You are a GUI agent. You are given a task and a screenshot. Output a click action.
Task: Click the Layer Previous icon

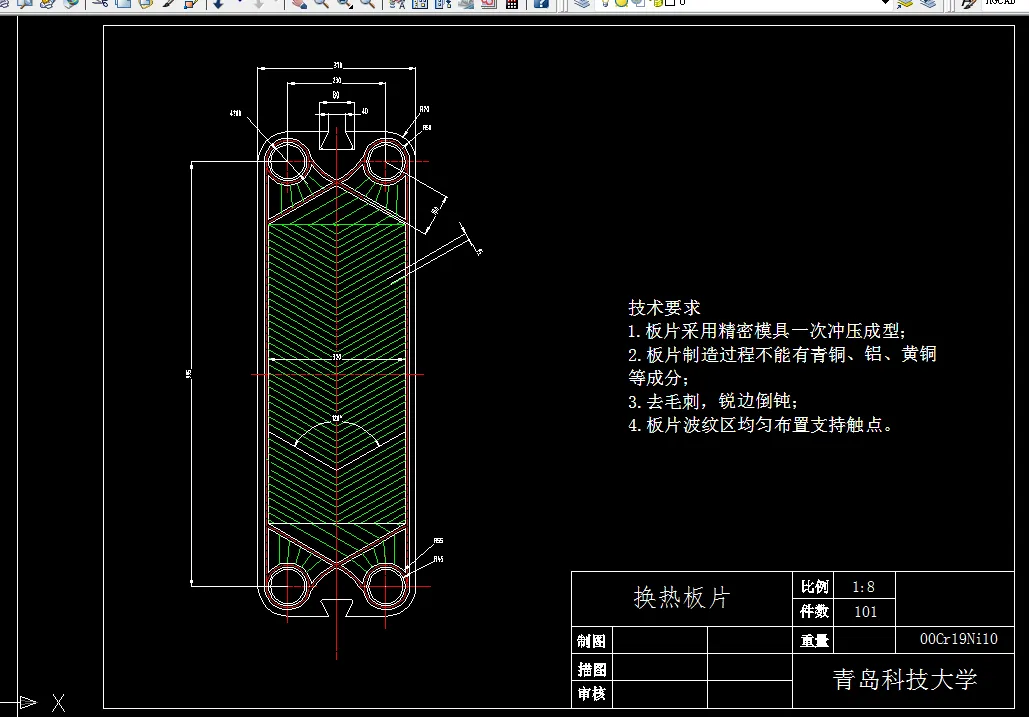tap(927, 3)
